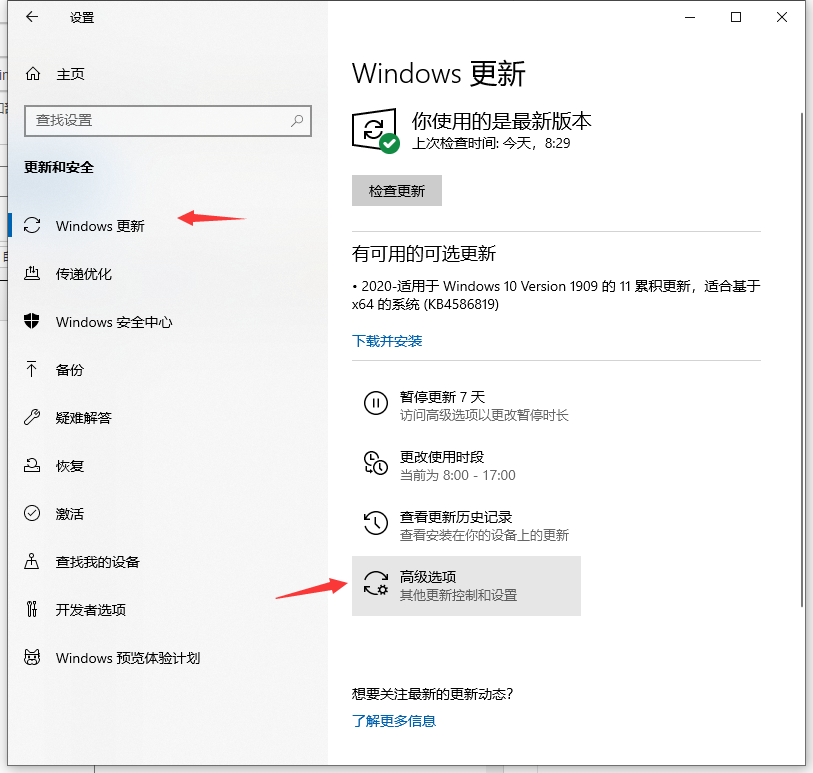Click 更改使用时段 option

[466, 466]
